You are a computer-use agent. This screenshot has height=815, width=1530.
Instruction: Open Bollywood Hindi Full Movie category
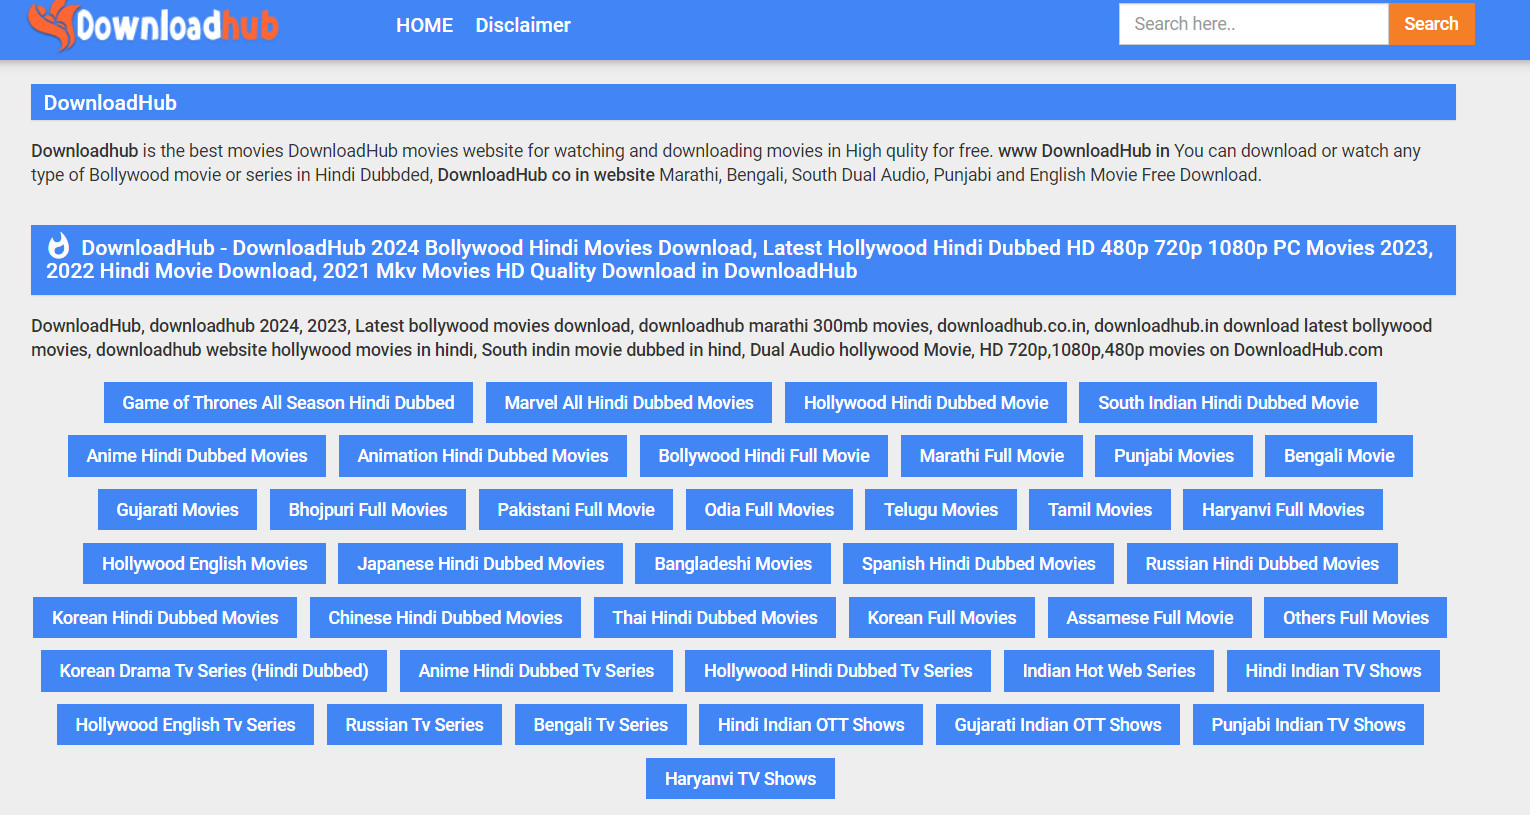(x=764, y=456)
